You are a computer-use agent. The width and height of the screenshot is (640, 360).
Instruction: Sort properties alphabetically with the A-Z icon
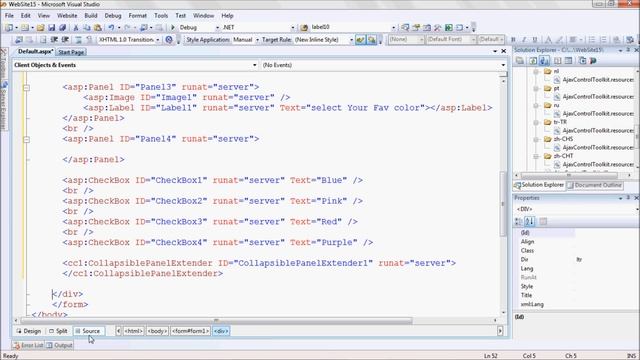coord(529,222)
